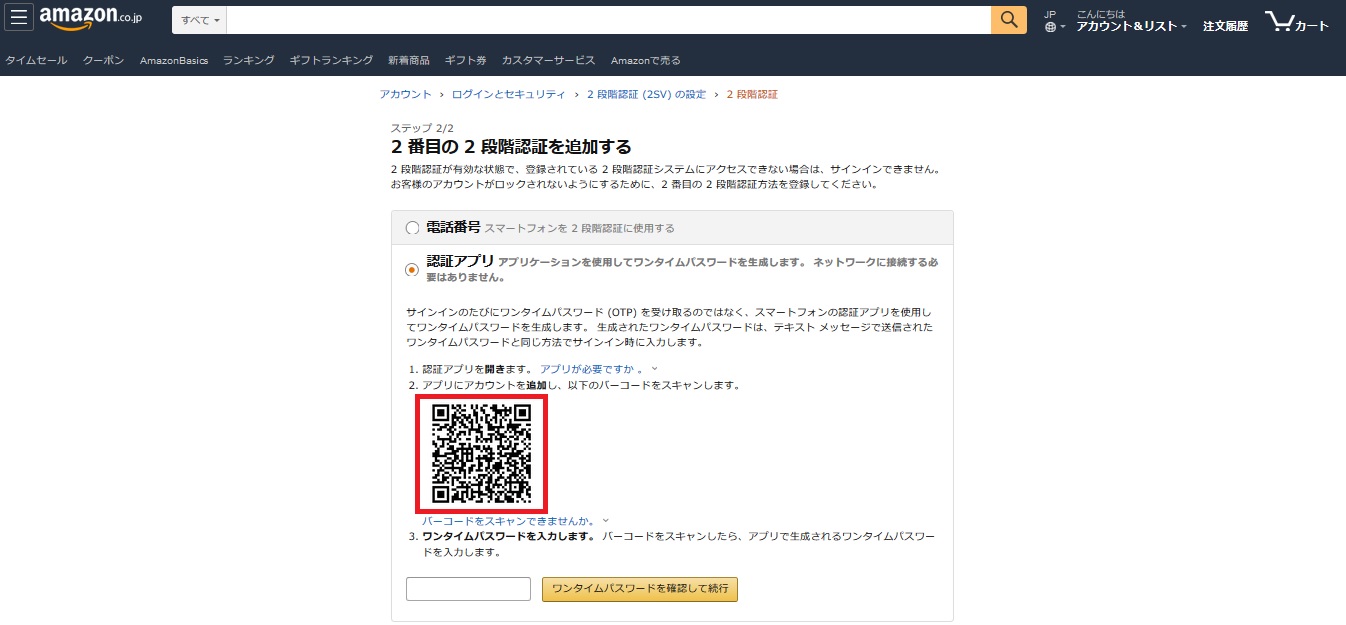Click the search magnifier button
The image size is (1346, 625).
click(1009, 20)
